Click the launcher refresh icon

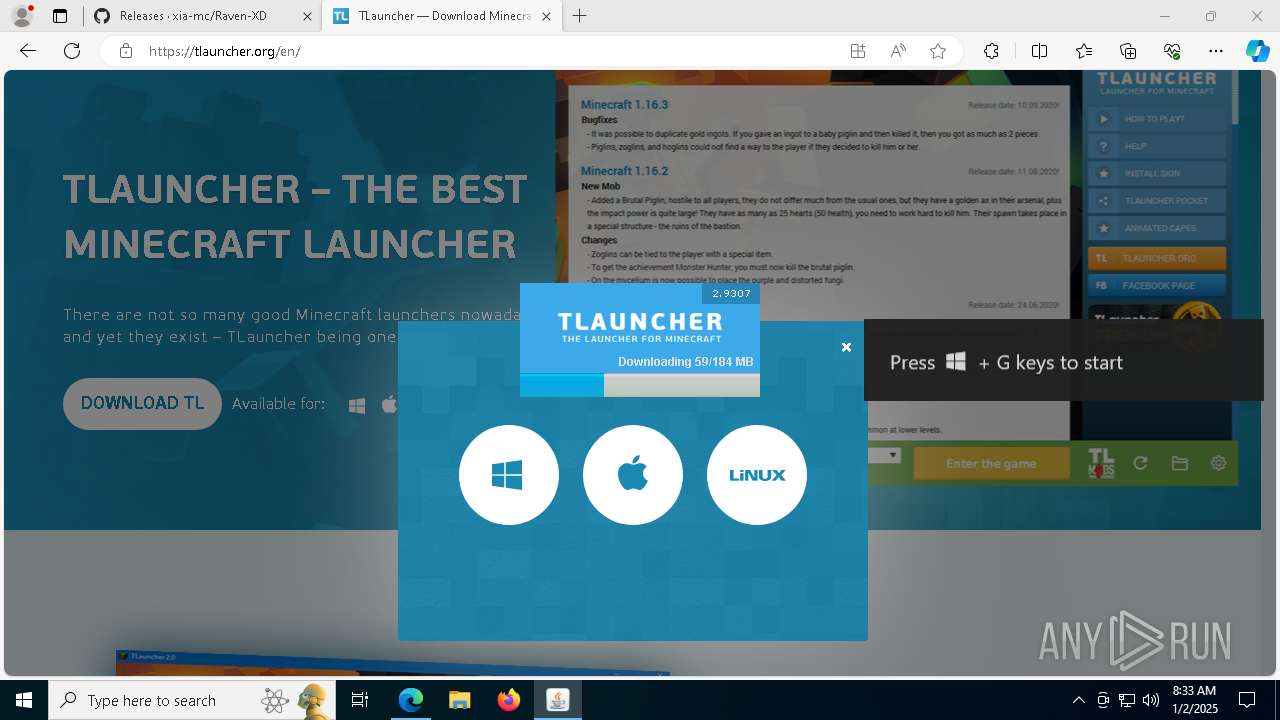(1140, 463)
